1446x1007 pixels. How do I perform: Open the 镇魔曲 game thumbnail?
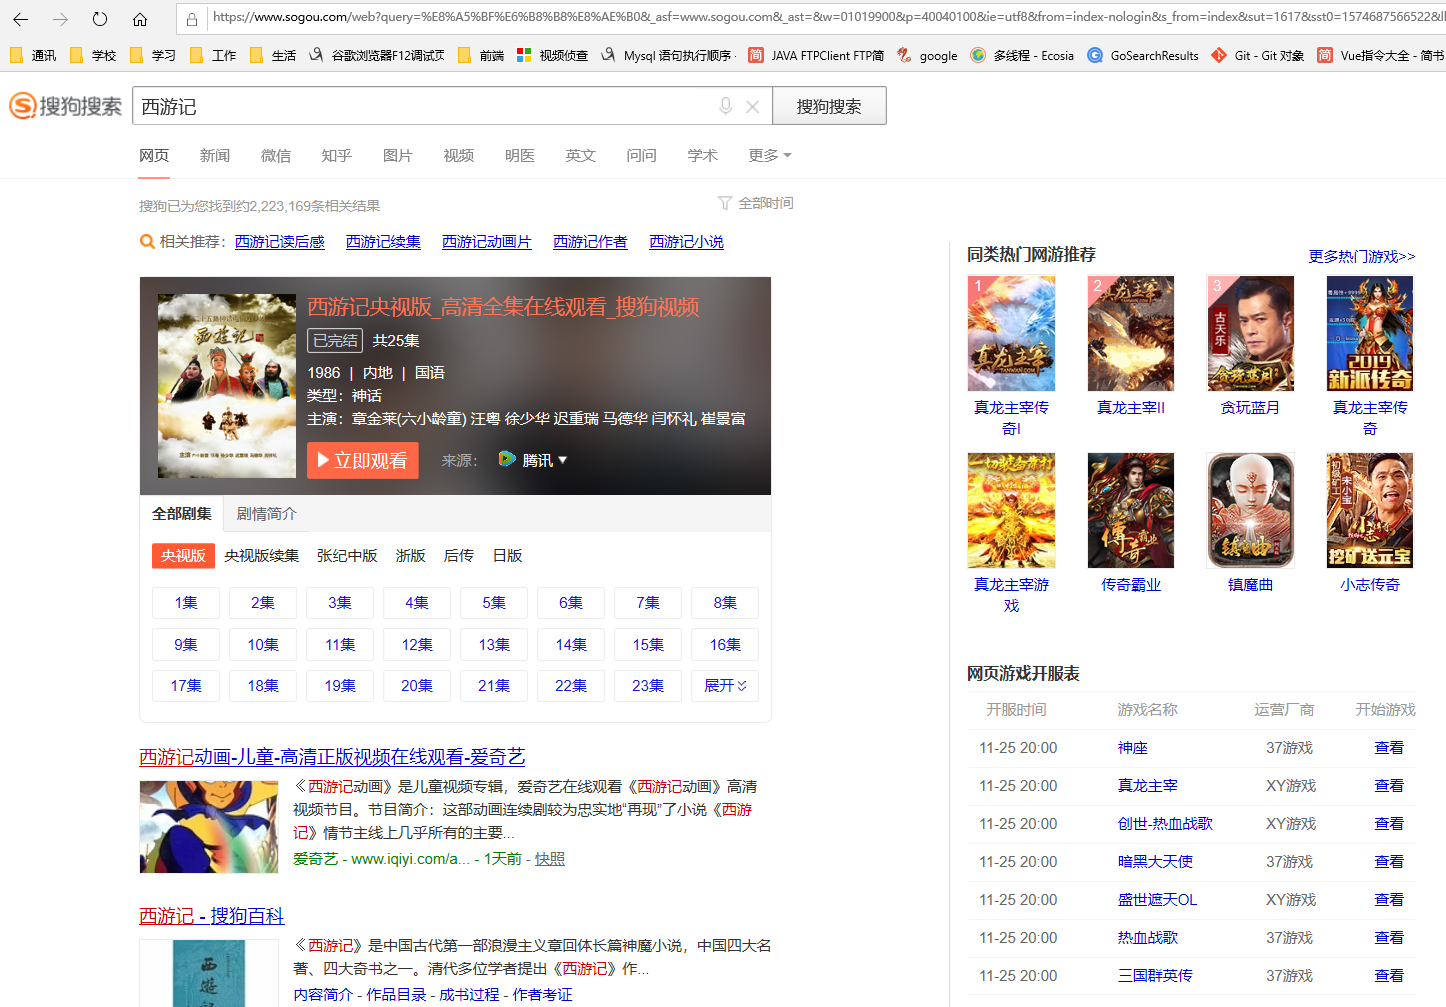[1251, 510]
